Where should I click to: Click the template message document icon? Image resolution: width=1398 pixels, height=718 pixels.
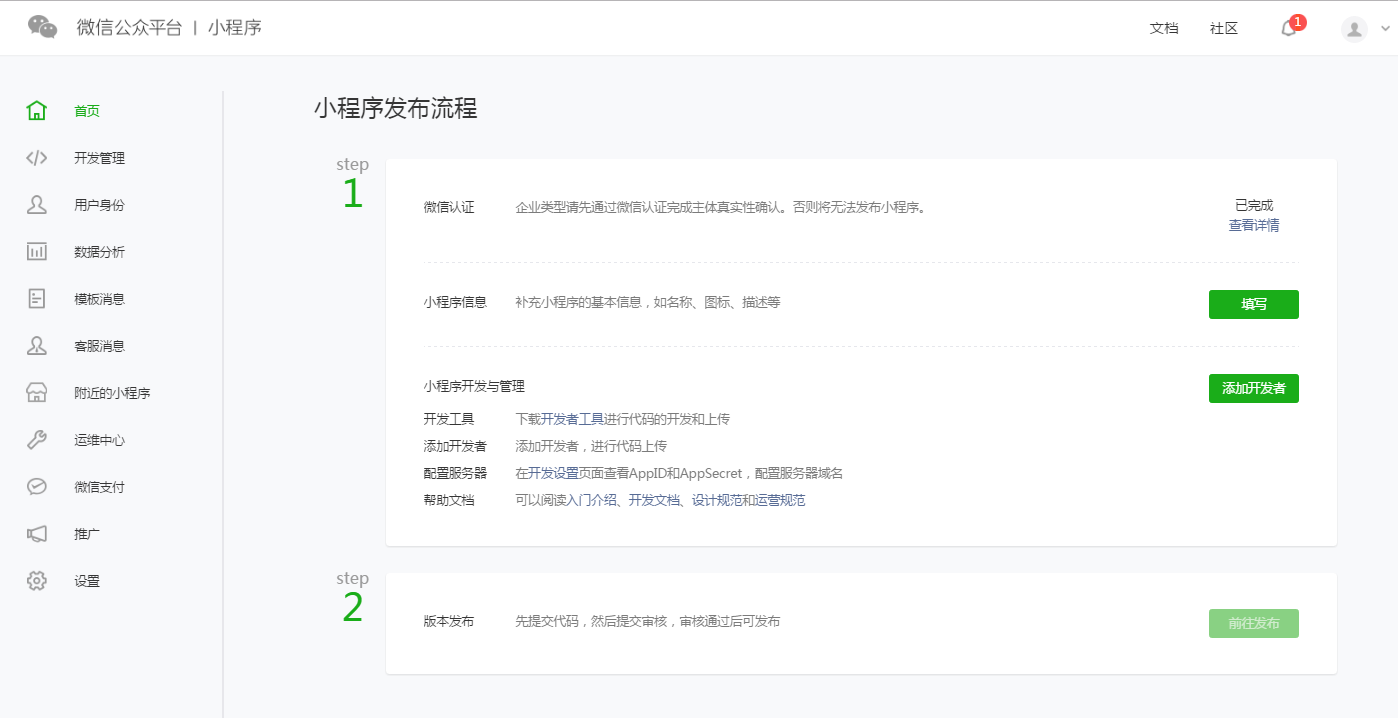coord(37,299)
